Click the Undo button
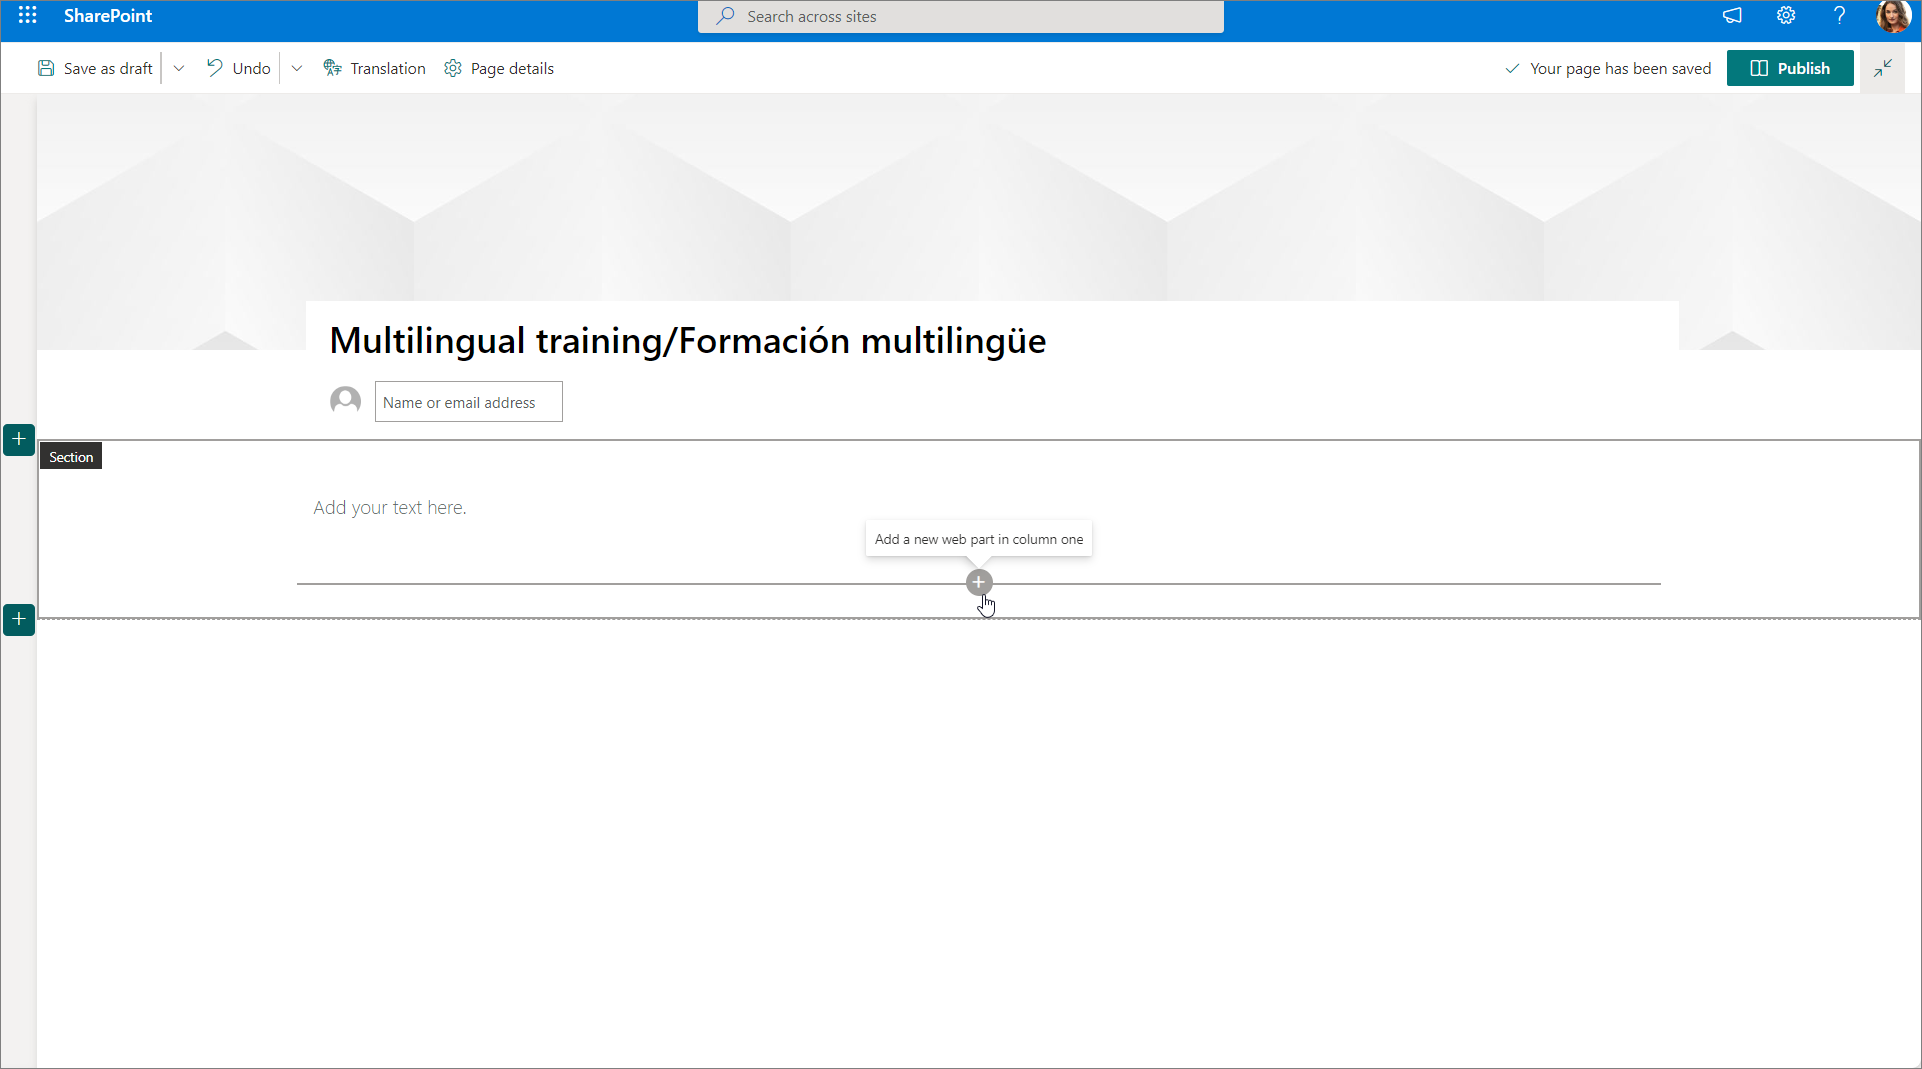Screen dimensions: 1922x1069 coord(239,69)
